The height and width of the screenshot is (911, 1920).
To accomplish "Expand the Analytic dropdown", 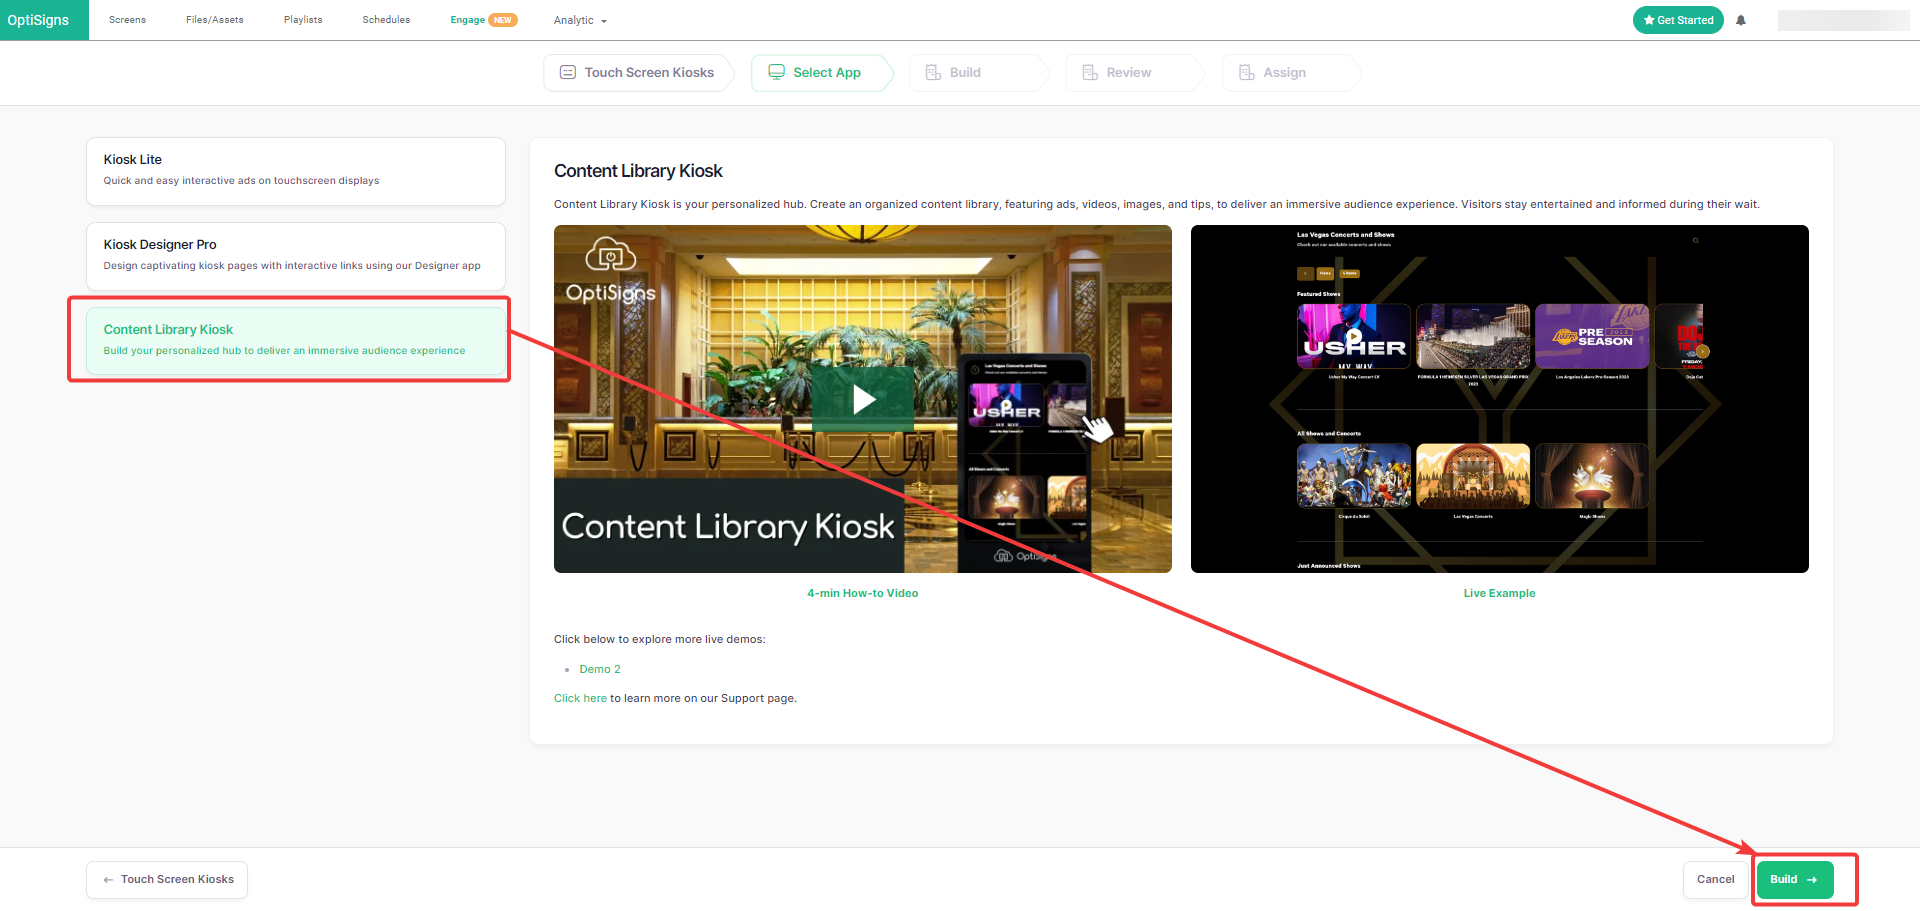I will tap(580, 20).
